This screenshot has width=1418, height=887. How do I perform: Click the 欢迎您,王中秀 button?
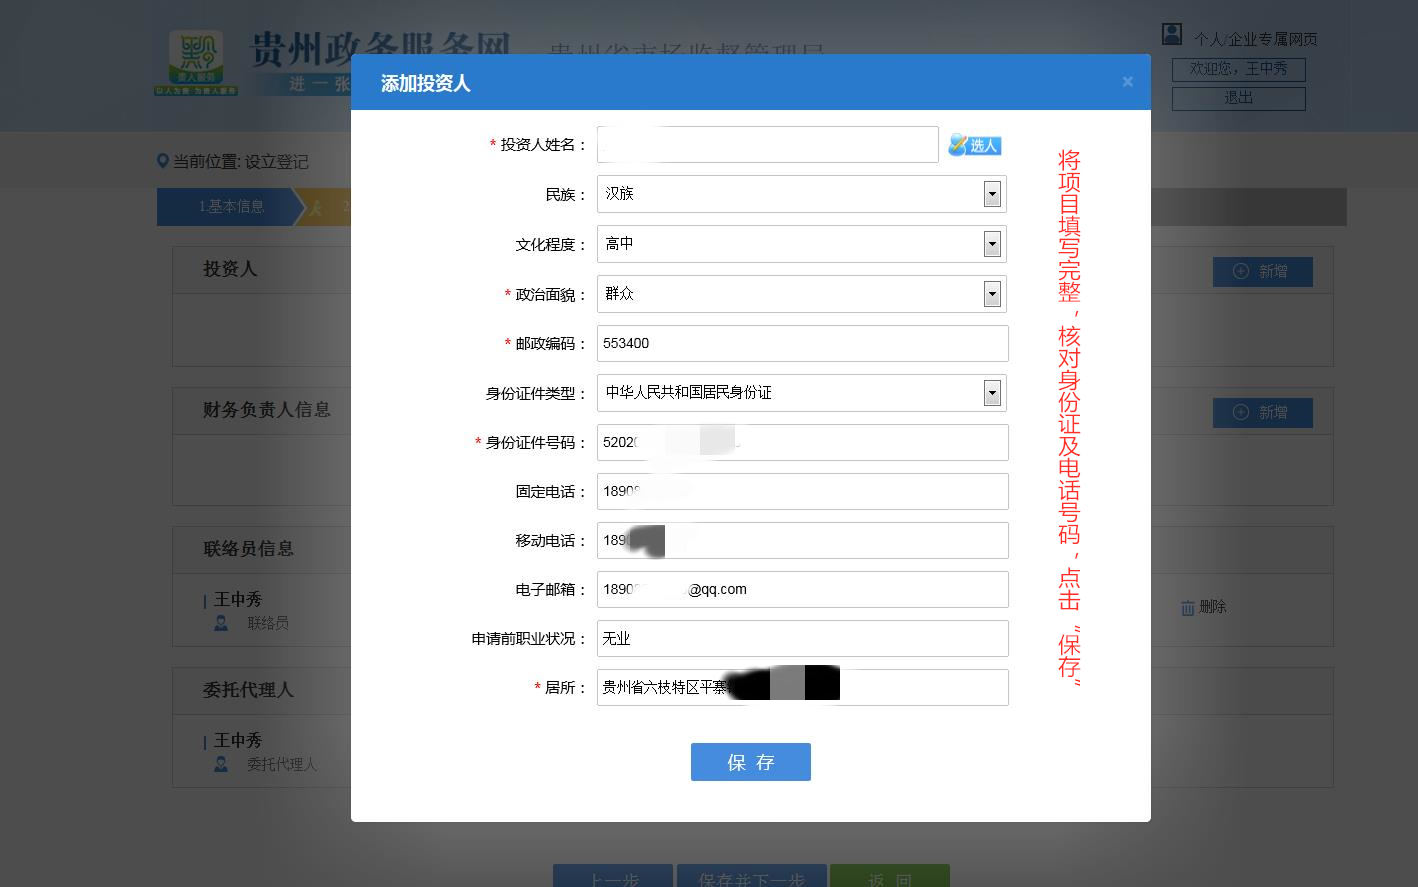click(x=1238, y=69)
